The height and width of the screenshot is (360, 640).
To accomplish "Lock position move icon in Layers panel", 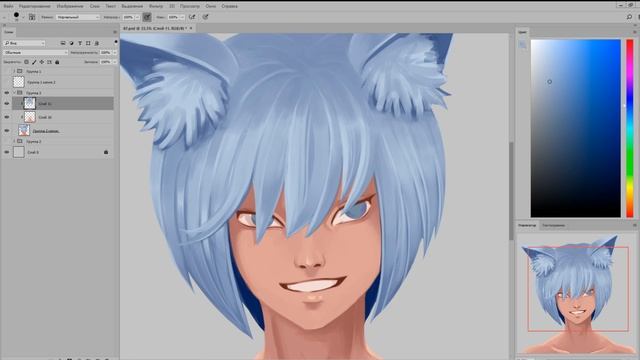I will pyautogui.click(x=42, y=62).
